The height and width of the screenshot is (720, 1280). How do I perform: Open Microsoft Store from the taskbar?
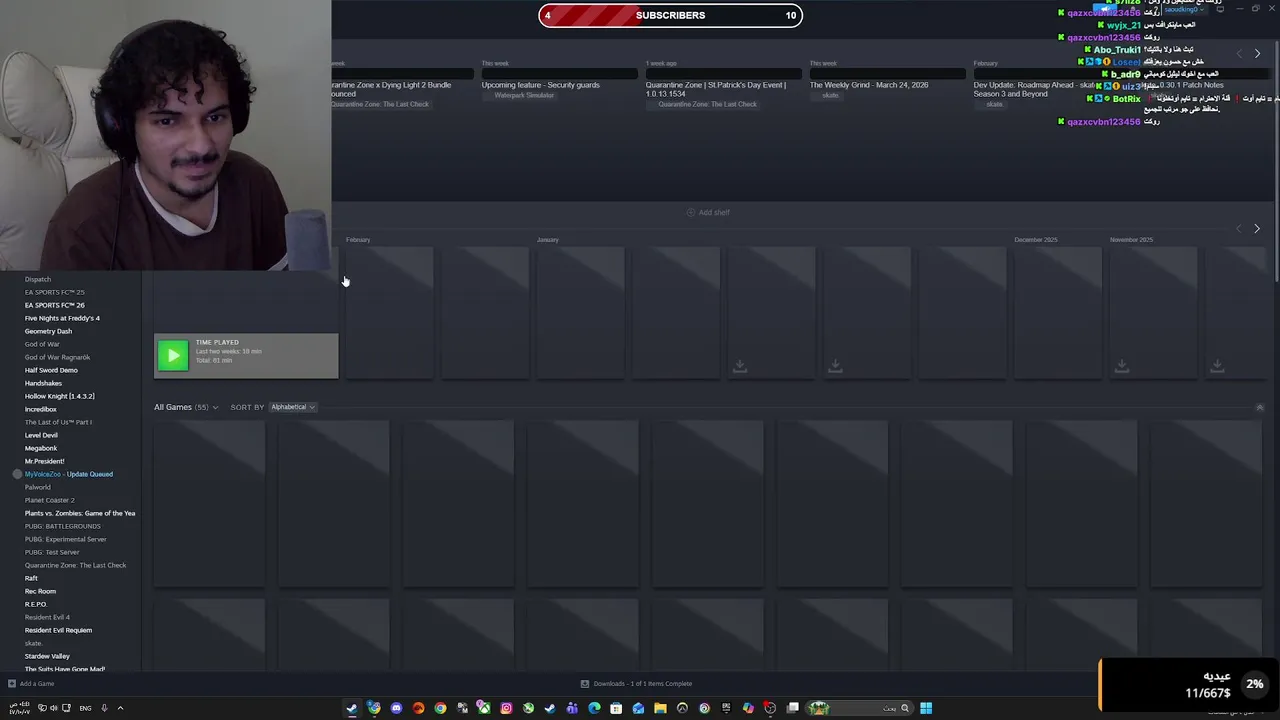tap(616, 708)
